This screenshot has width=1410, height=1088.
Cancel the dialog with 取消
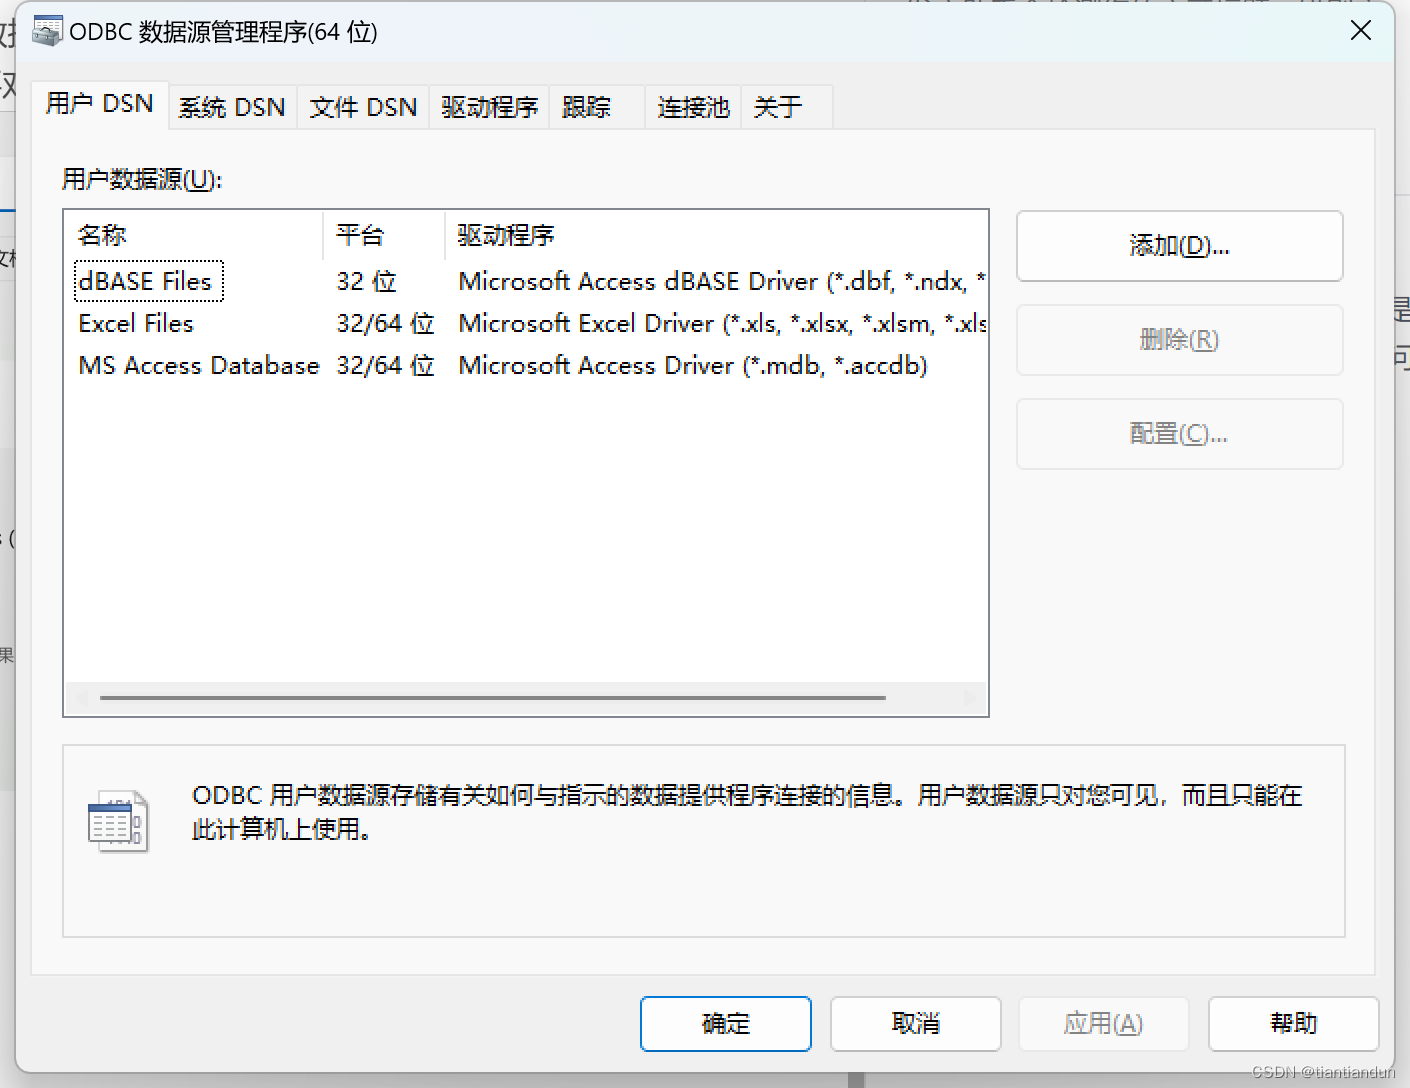pyautogui.click(x=914, y=1023)
